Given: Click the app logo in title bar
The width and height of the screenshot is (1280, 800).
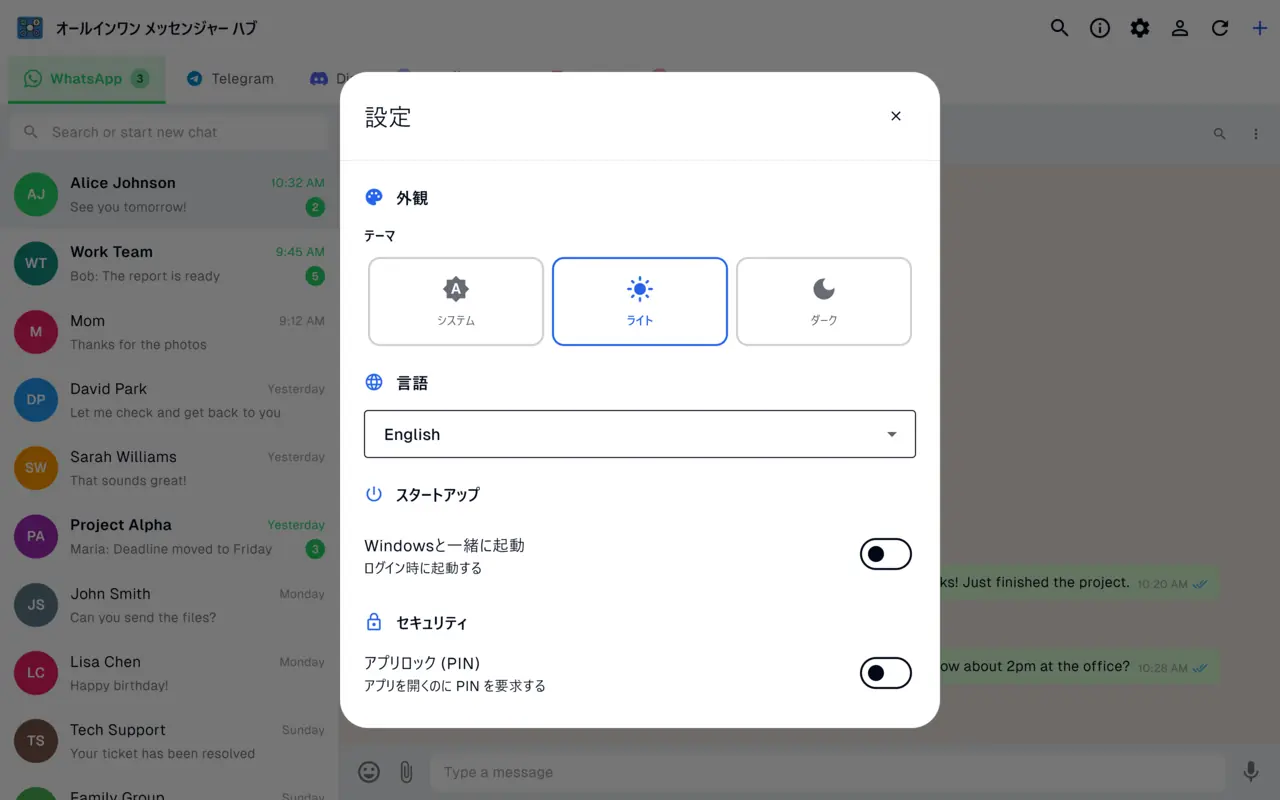Looking at the screenshot, I should click(30, 28).
